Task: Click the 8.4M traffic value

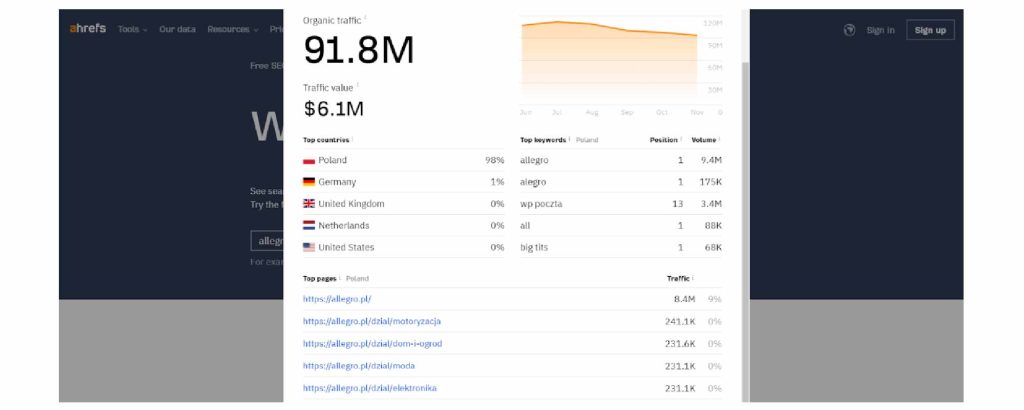Action: click(684, 299)
